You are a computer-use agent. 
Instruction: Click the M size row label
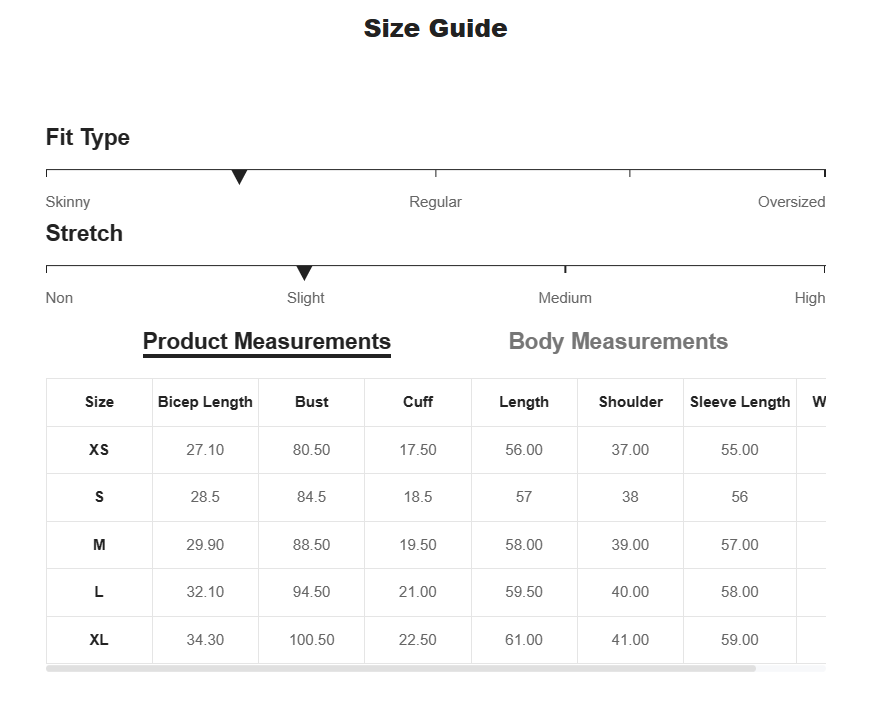tap(99, 545)
